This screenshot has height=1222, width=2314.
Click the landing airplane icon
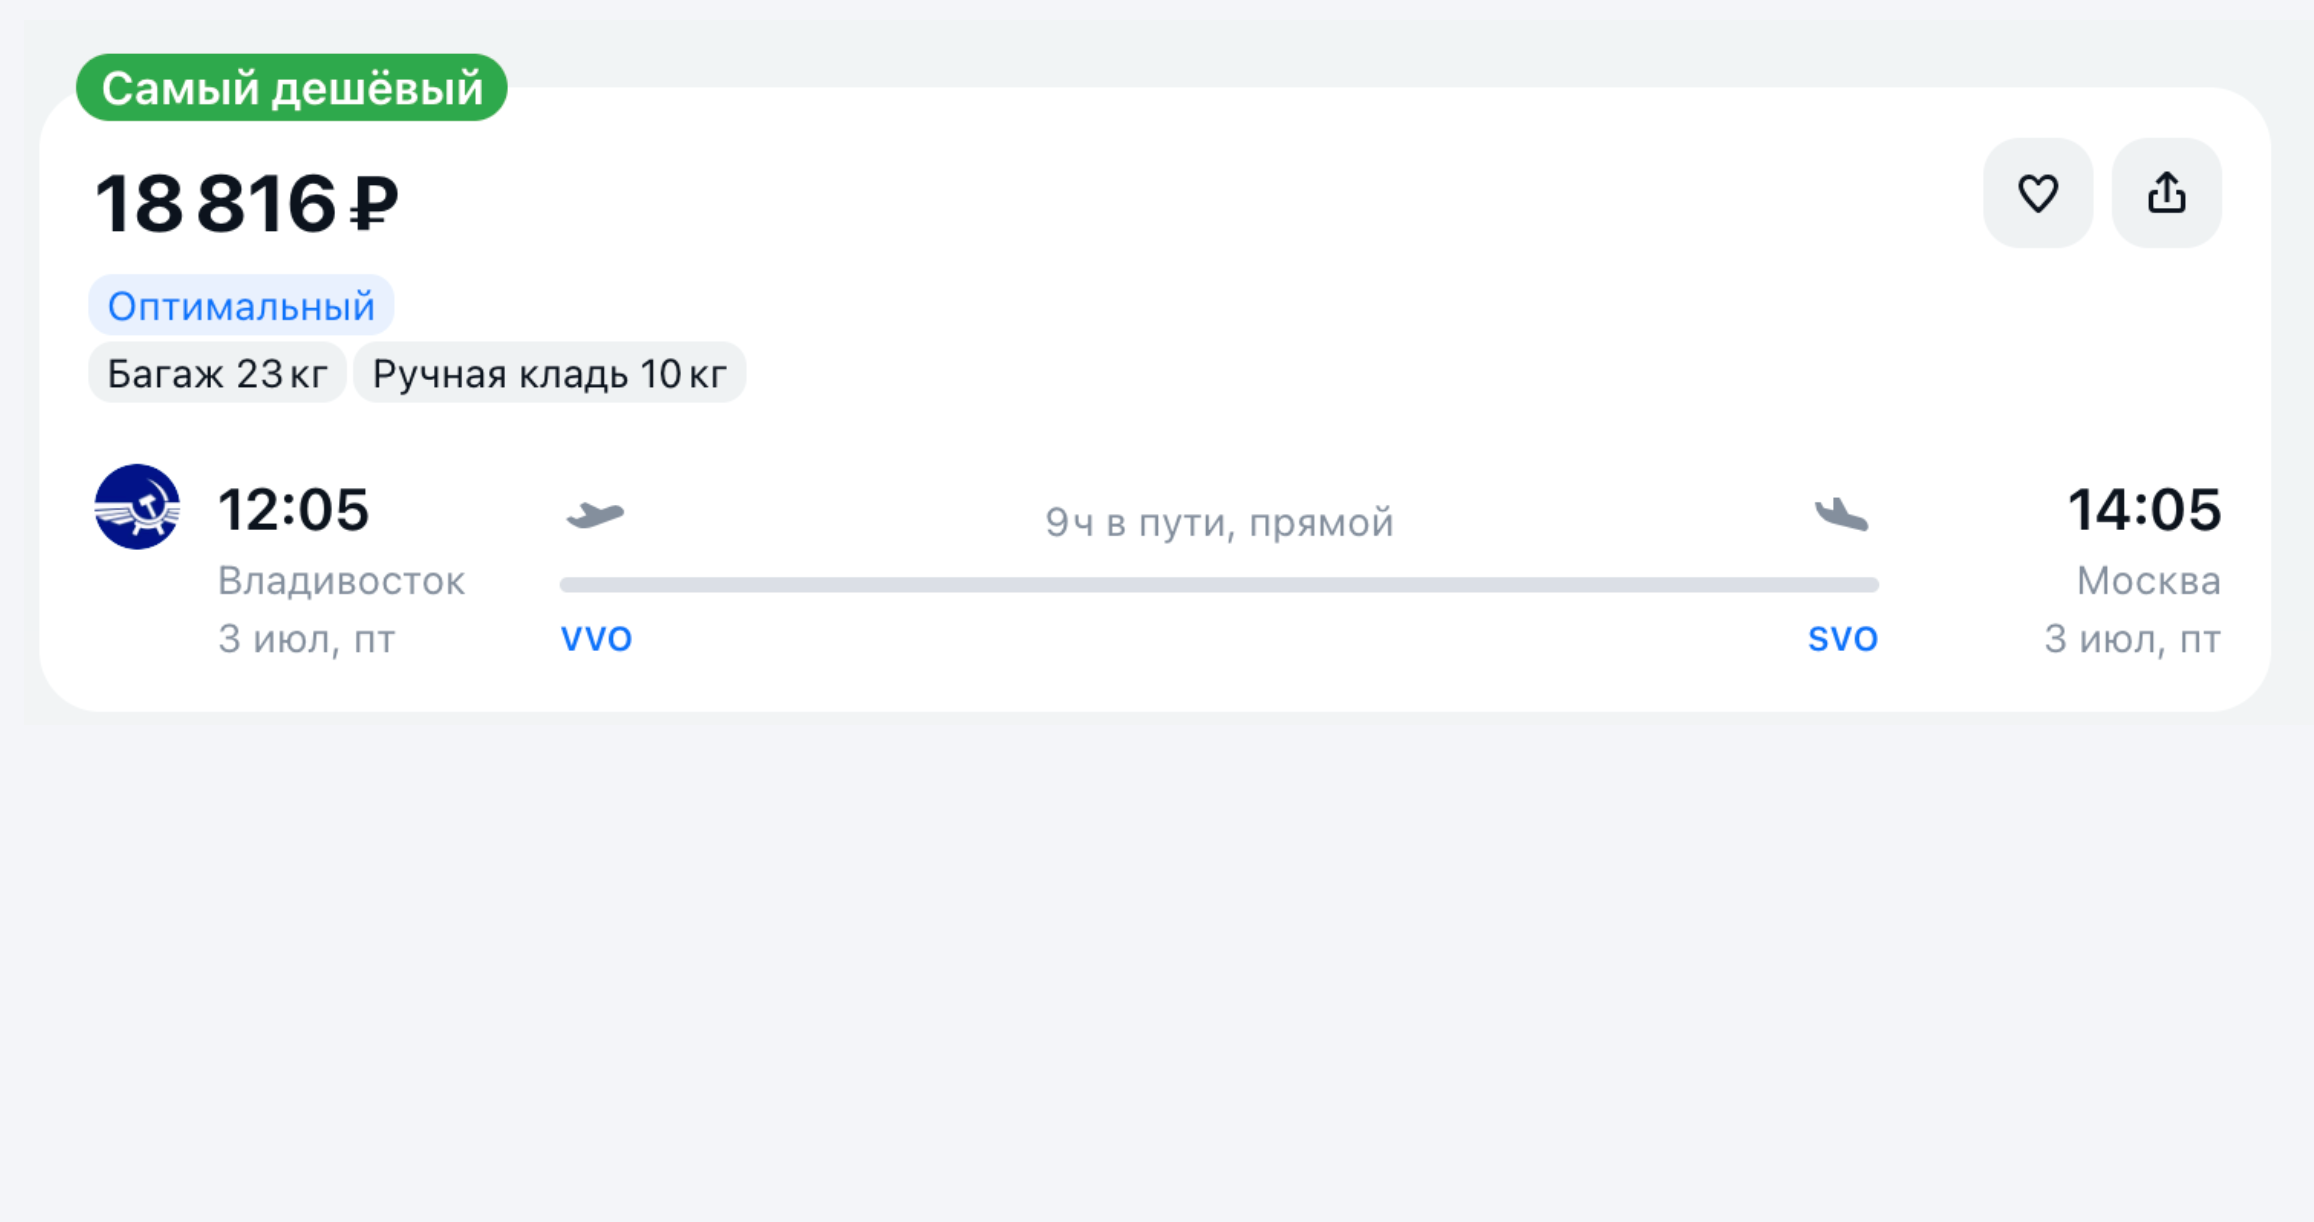pyautogui.click(x=1842, y=515)
